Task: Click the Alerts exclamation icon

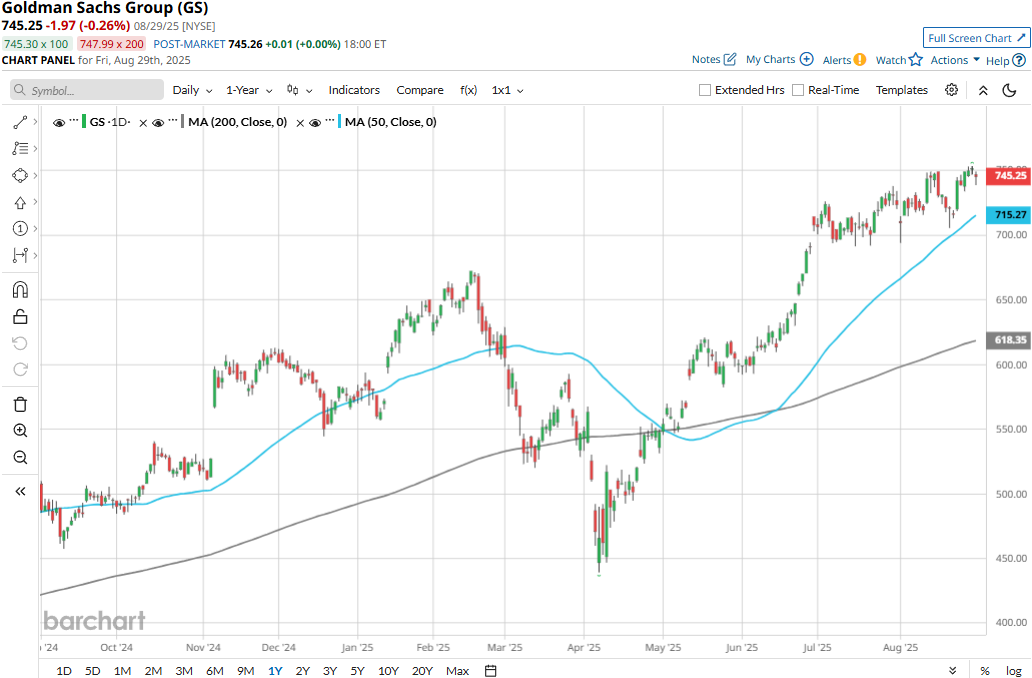Action: pyautogui.click(x=860, y=60)
